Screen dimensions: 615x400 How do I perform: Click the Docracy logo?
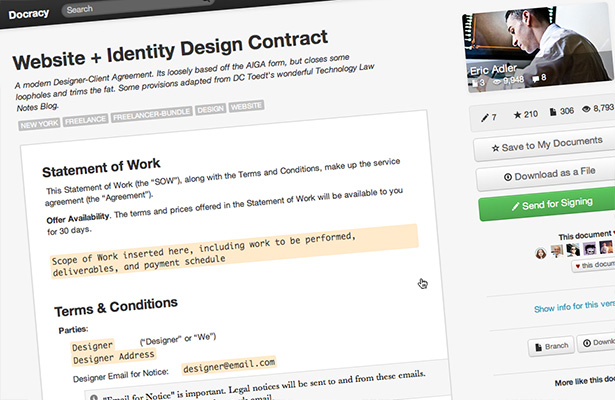tap(29, 14)
